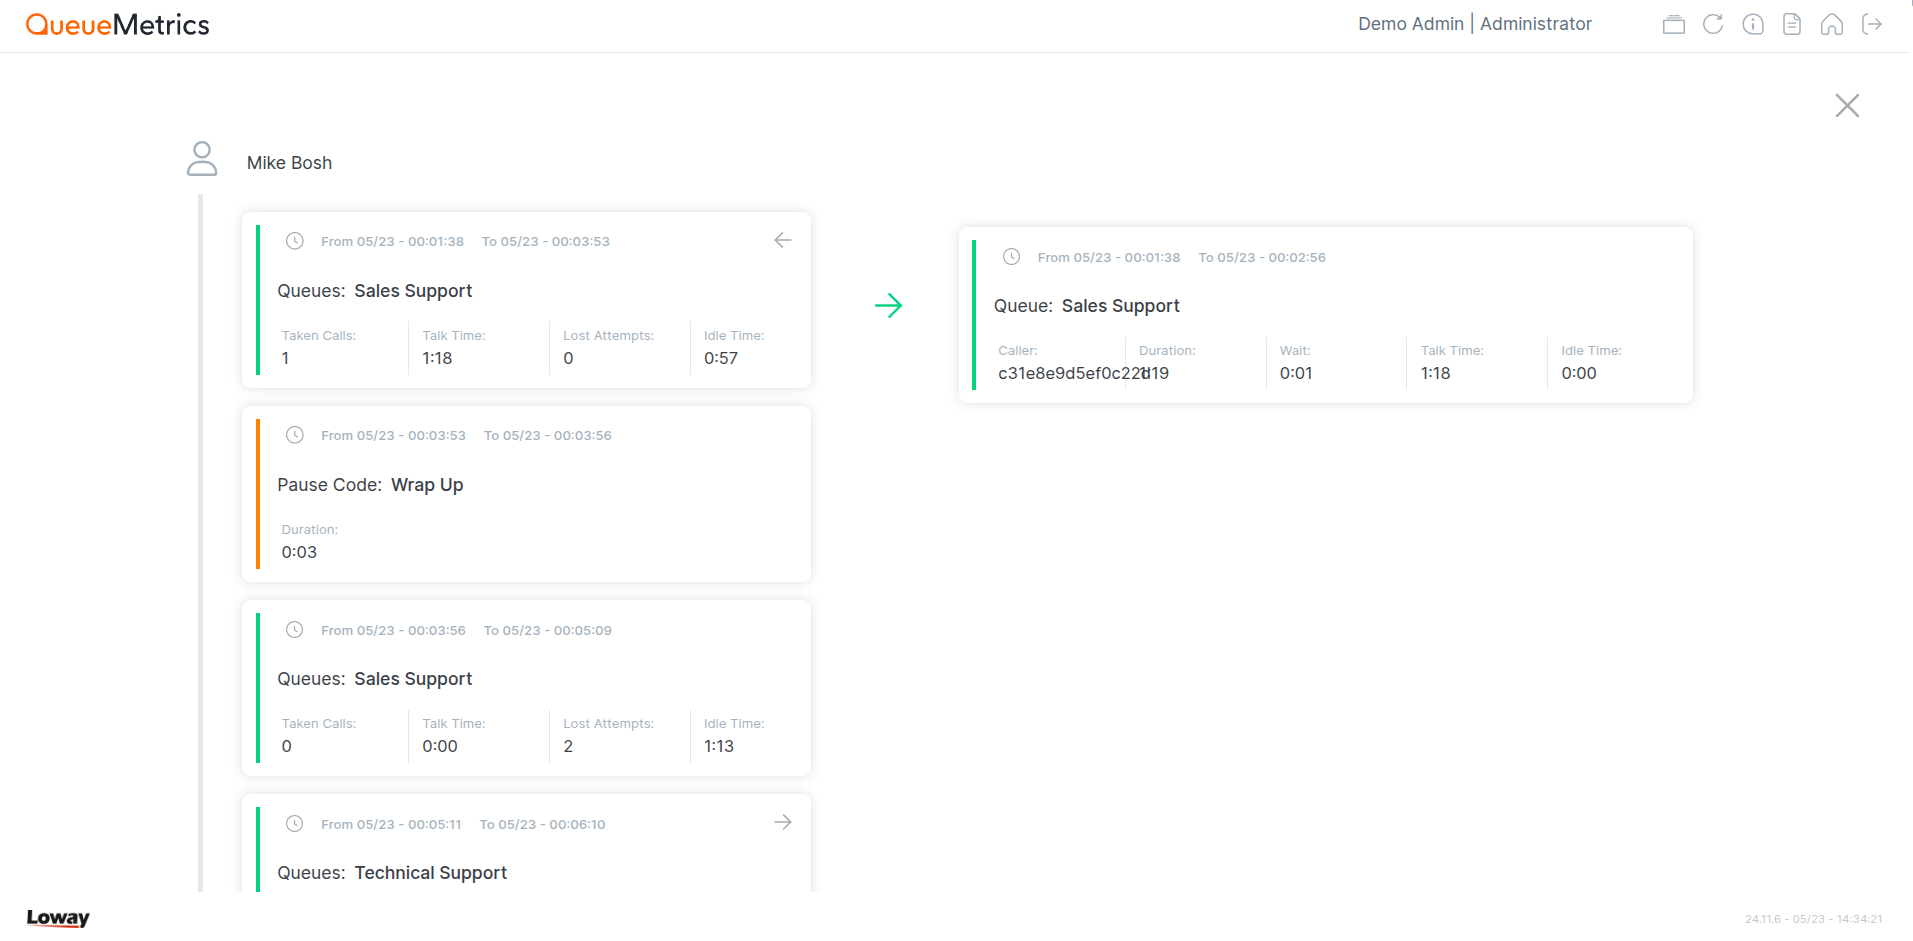
Task: Click the green arrow between the two panels
Action: point(889,305)
